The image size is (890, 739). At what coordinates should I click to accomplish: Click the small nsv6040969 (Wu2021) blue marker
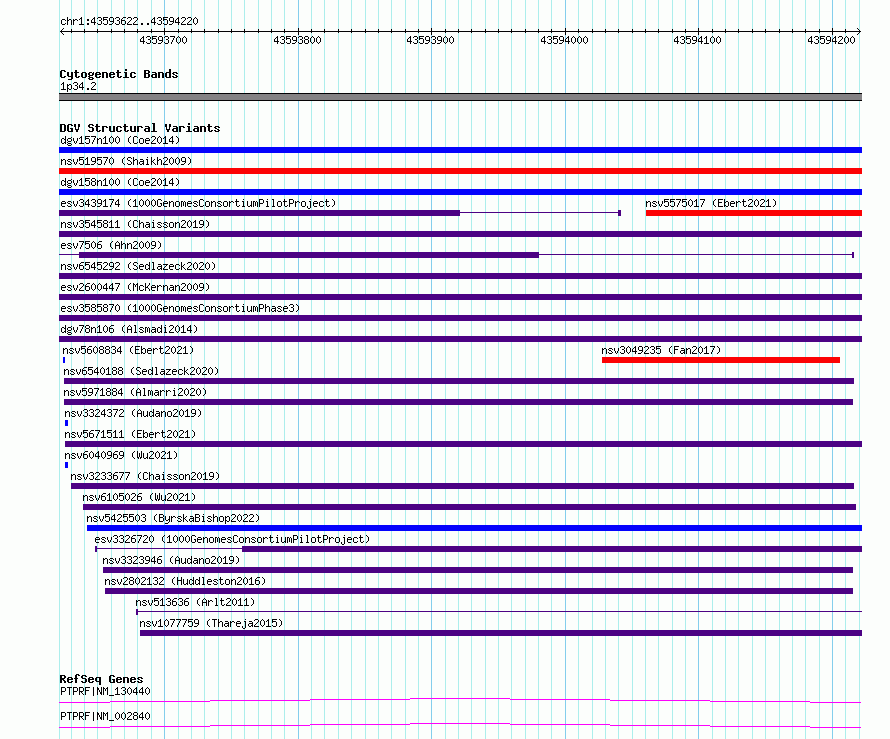pos(66,465)
